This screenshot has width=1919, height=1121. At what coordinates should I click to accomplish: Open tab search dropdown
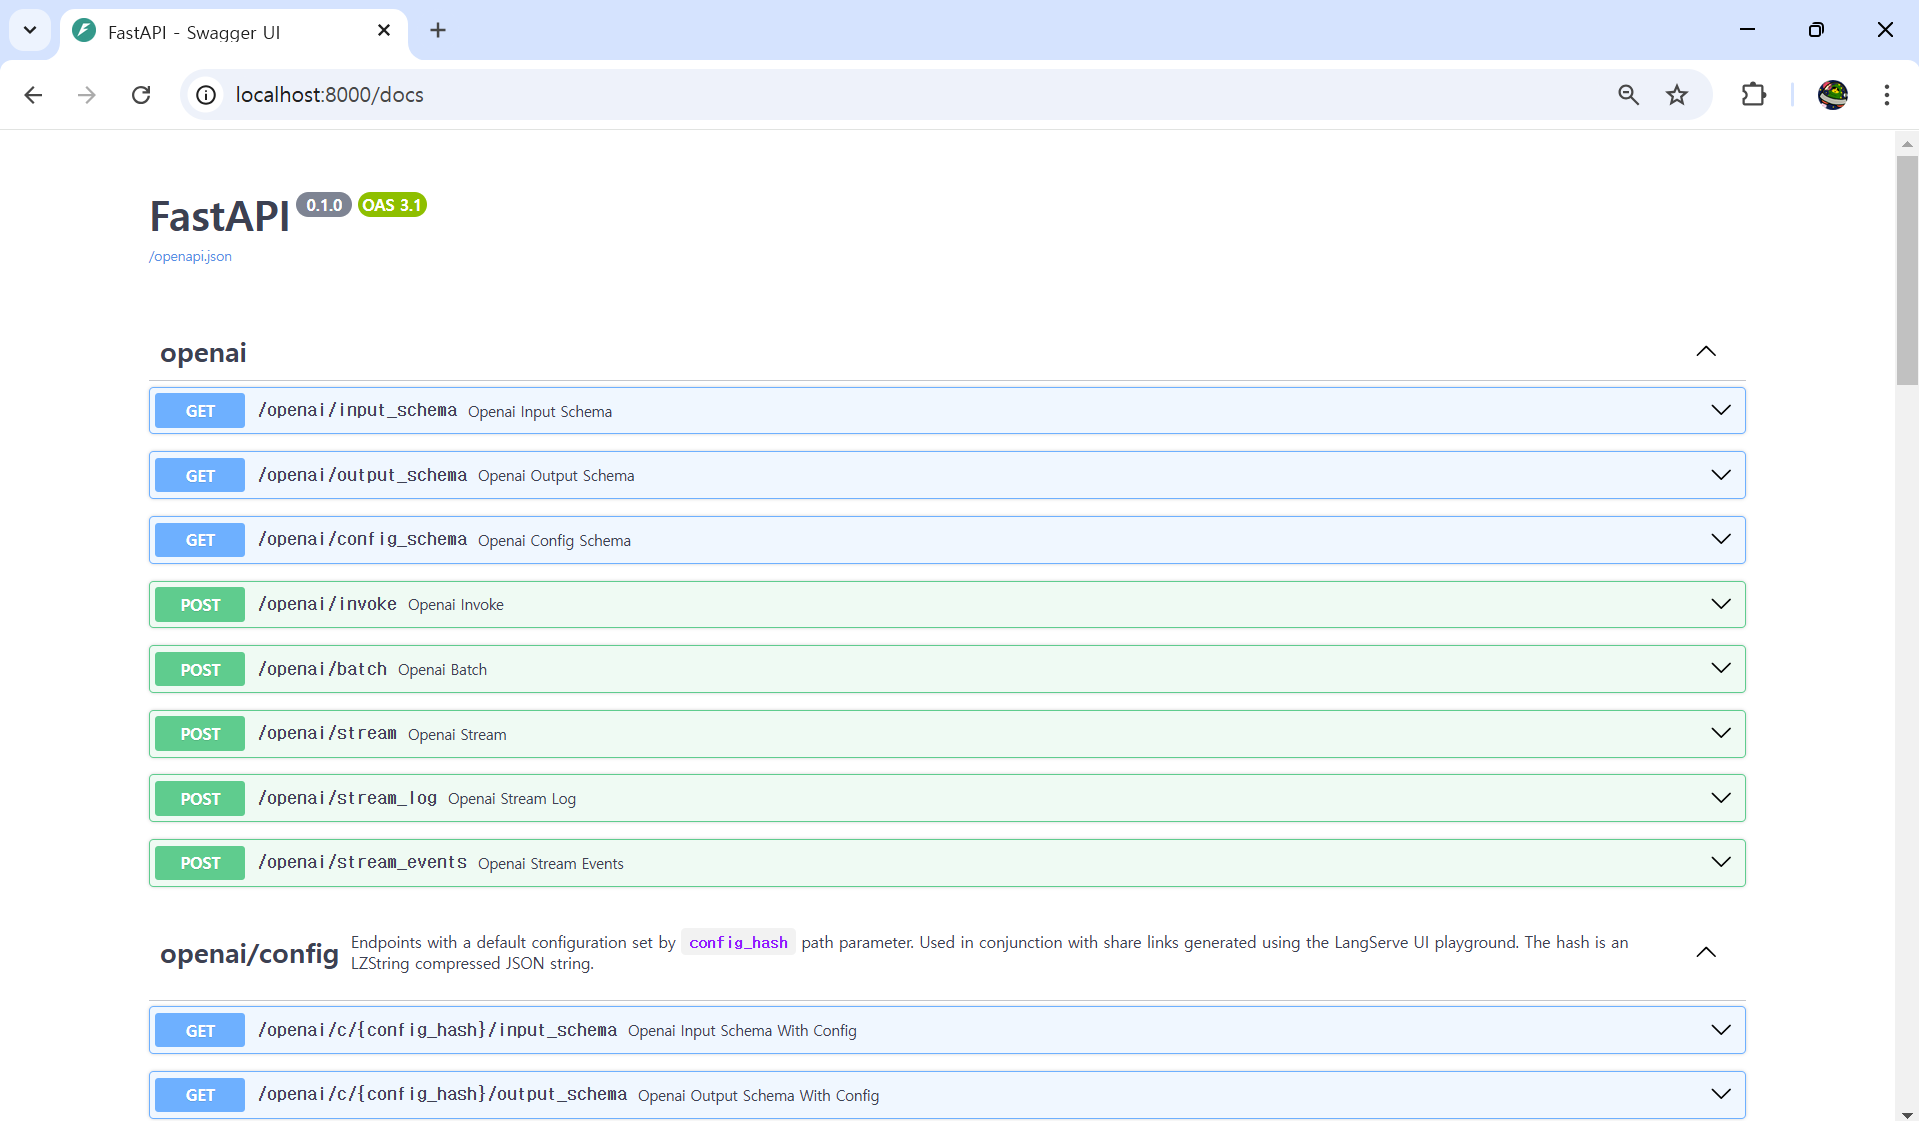tap(30, 30)
